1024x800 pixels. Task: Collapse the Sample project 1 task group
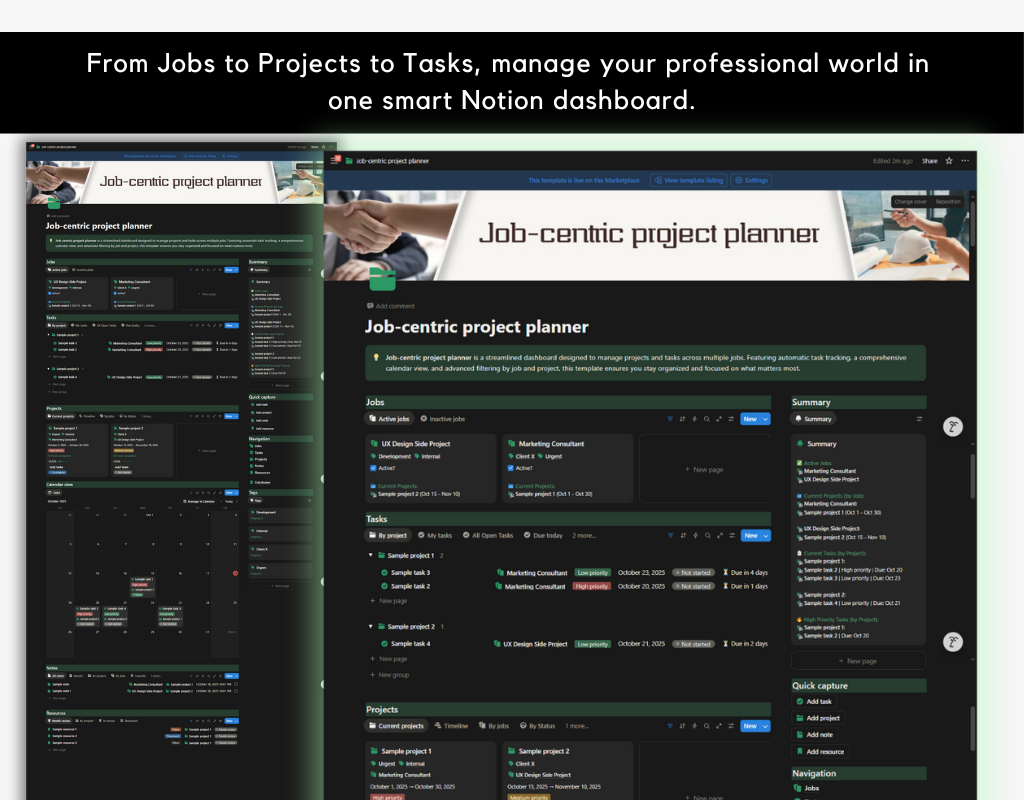[371, 555]
